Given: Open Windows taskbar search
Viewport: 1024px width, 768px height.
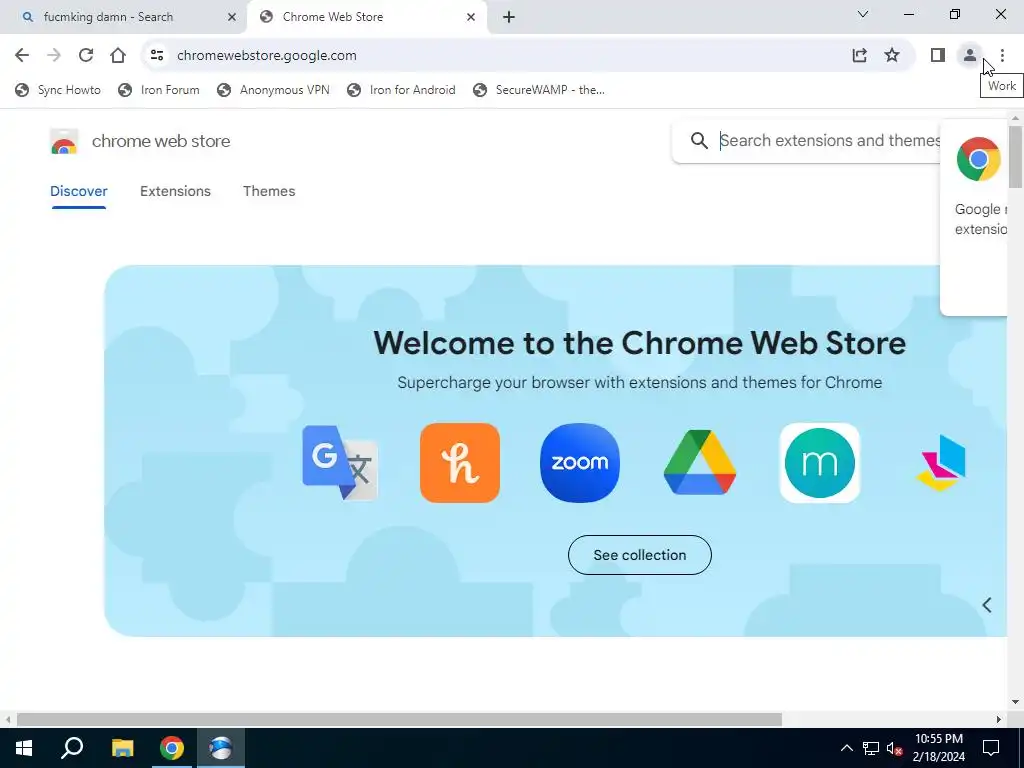Looking at the screenshot, I should 72,748.
